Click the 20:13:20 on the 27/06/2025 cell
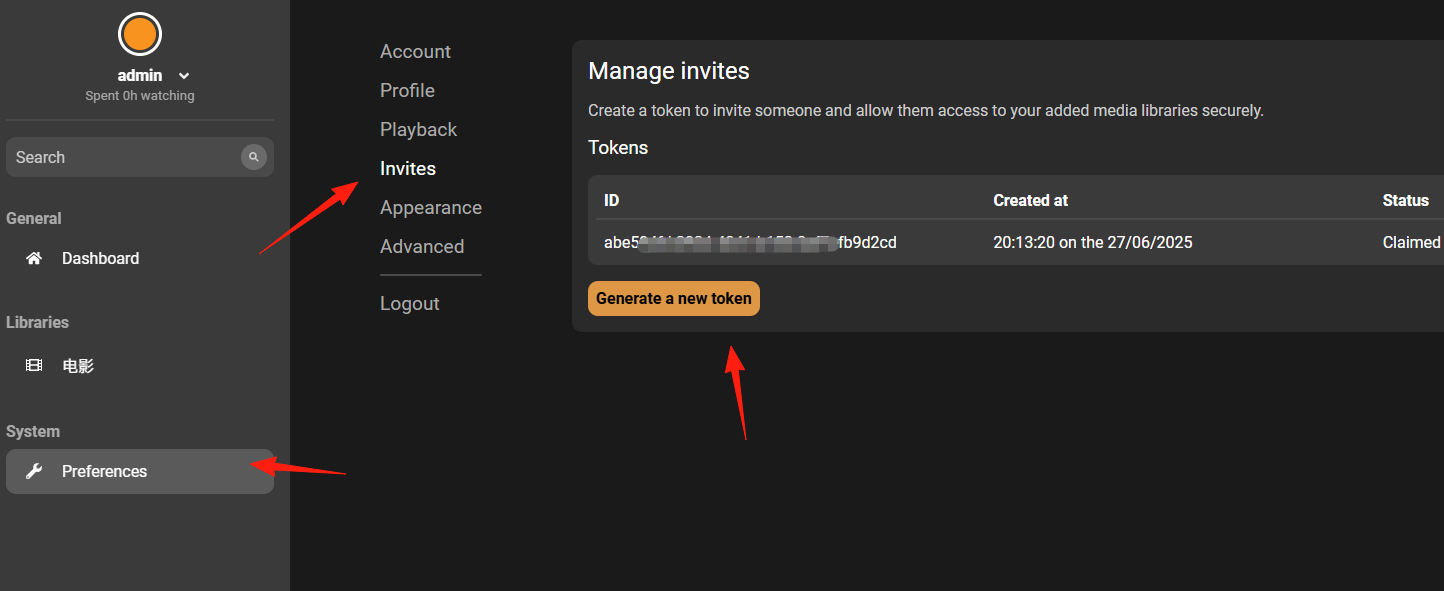The image size is (1444, 591). pos(1093,242)
